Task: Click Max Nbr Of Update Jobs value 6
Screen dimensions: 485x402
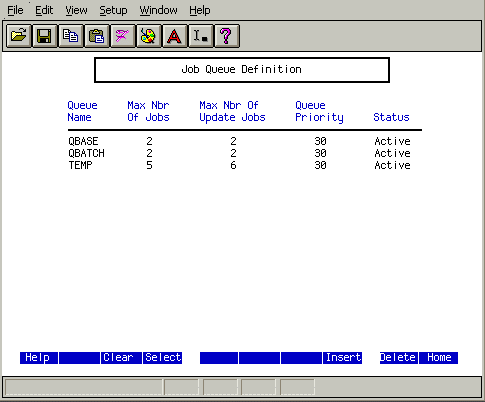Action: [233, 165]
